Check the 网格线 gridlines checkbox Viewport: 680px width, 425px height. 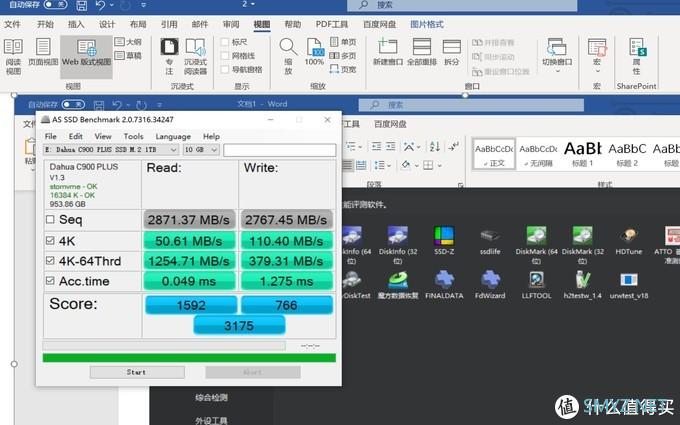[x=225, y=56]
